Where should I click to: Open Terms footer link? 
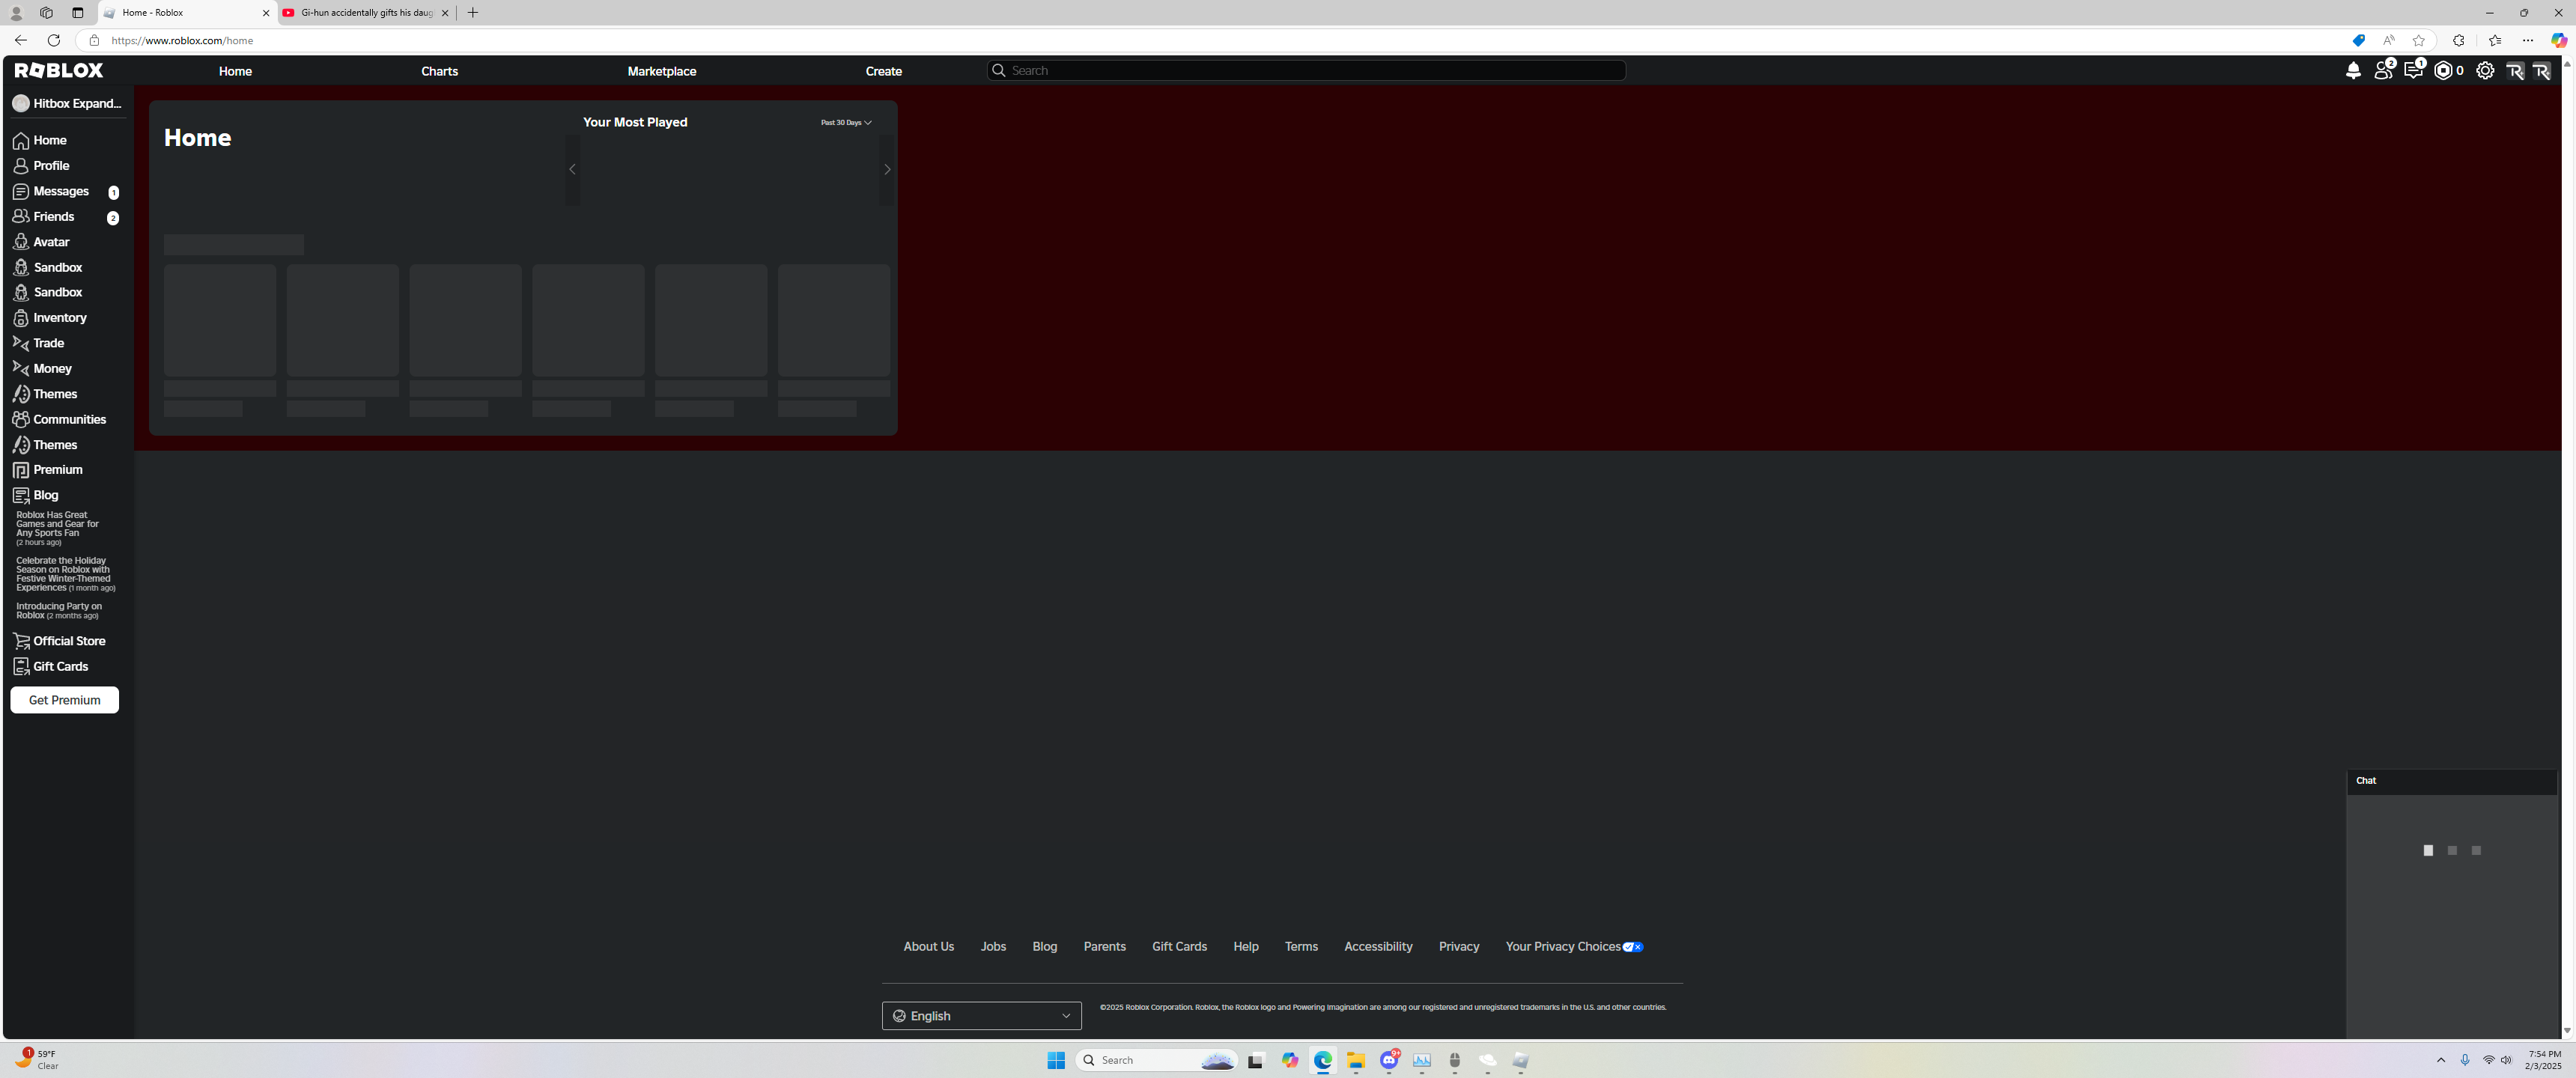click(x=1301, y=947)
